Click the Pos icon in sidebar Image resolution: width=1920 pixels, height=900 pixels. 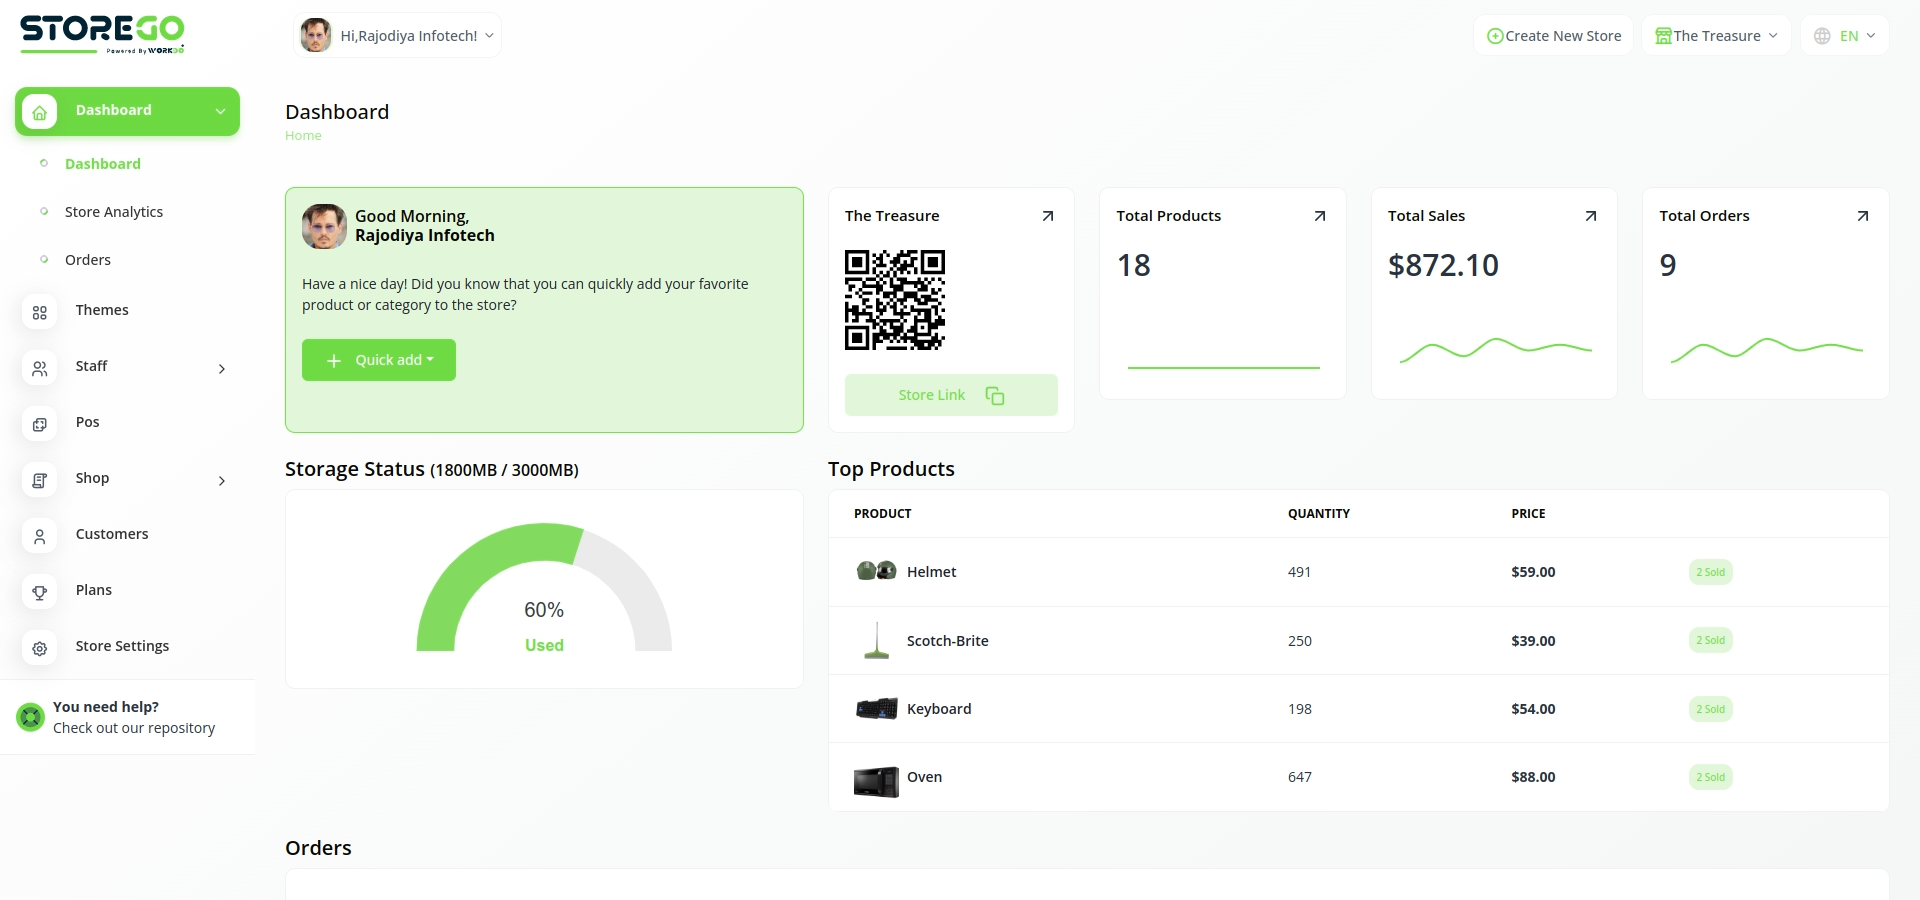40,425
